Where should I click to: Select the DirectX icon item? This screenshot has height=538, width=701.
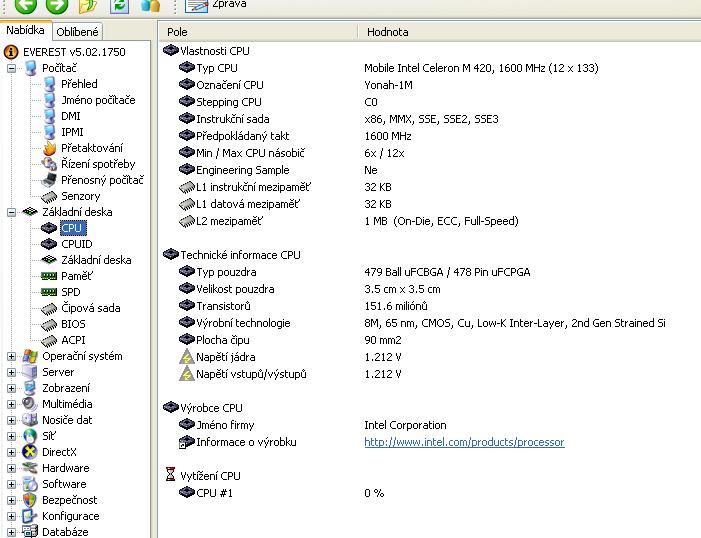point(58,452)
